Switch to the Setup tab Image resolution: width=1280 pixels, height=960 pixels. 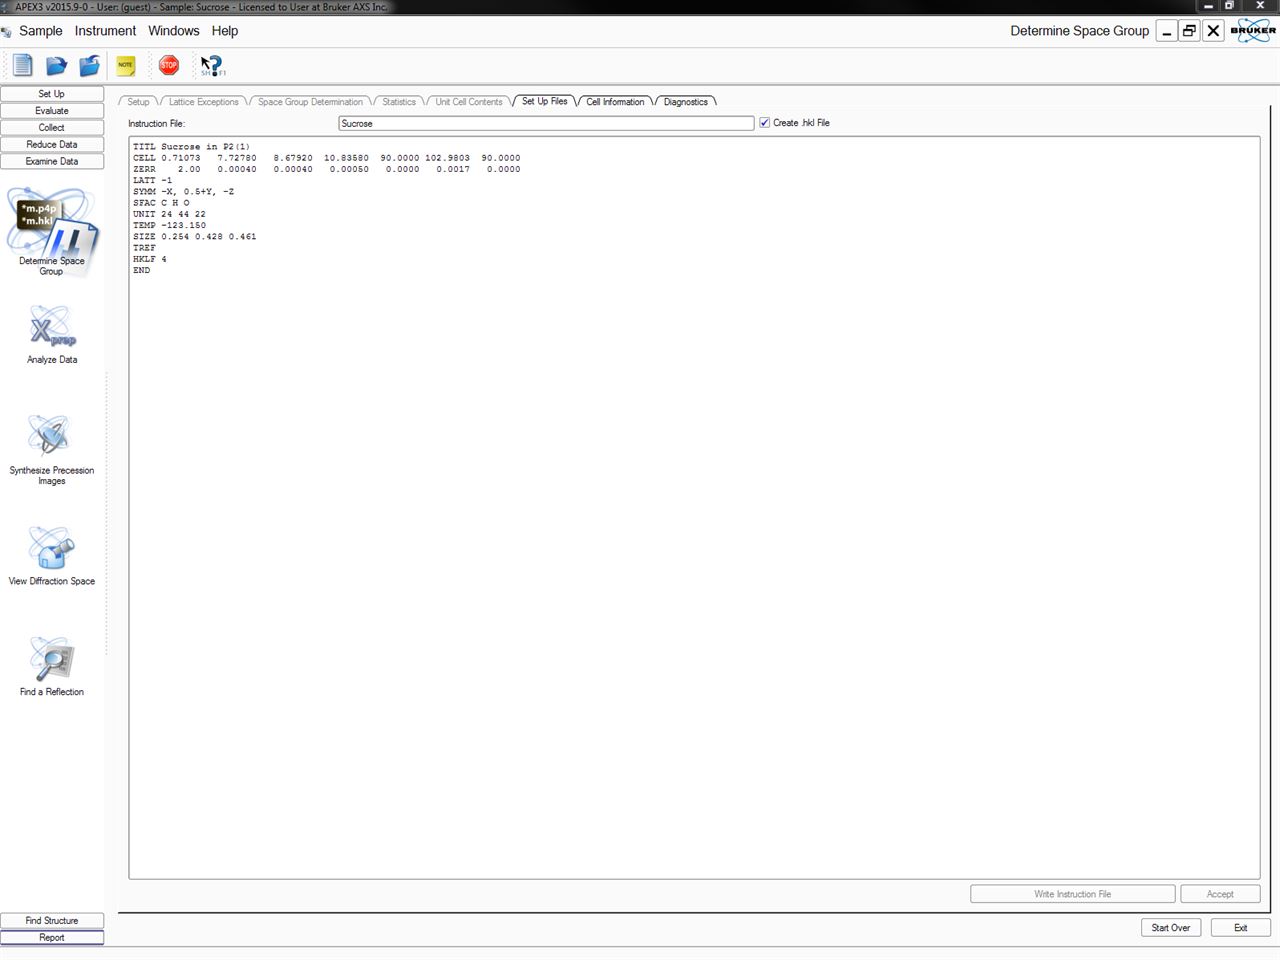click(138, 102)
